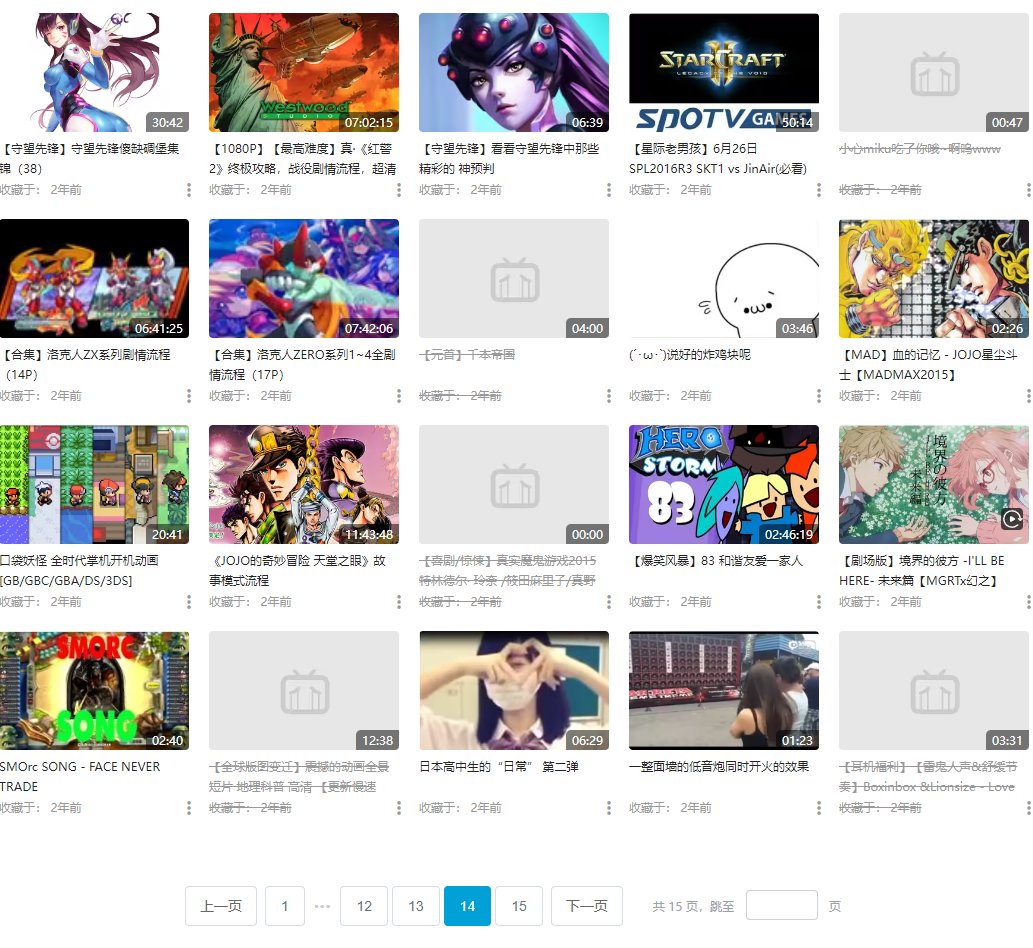The width and height of the screenshot is (1033, 948).
Task: Open title link 【守望先锋】守望先锋傻缺碉堡集锦
Action: (x=90, y=159)
